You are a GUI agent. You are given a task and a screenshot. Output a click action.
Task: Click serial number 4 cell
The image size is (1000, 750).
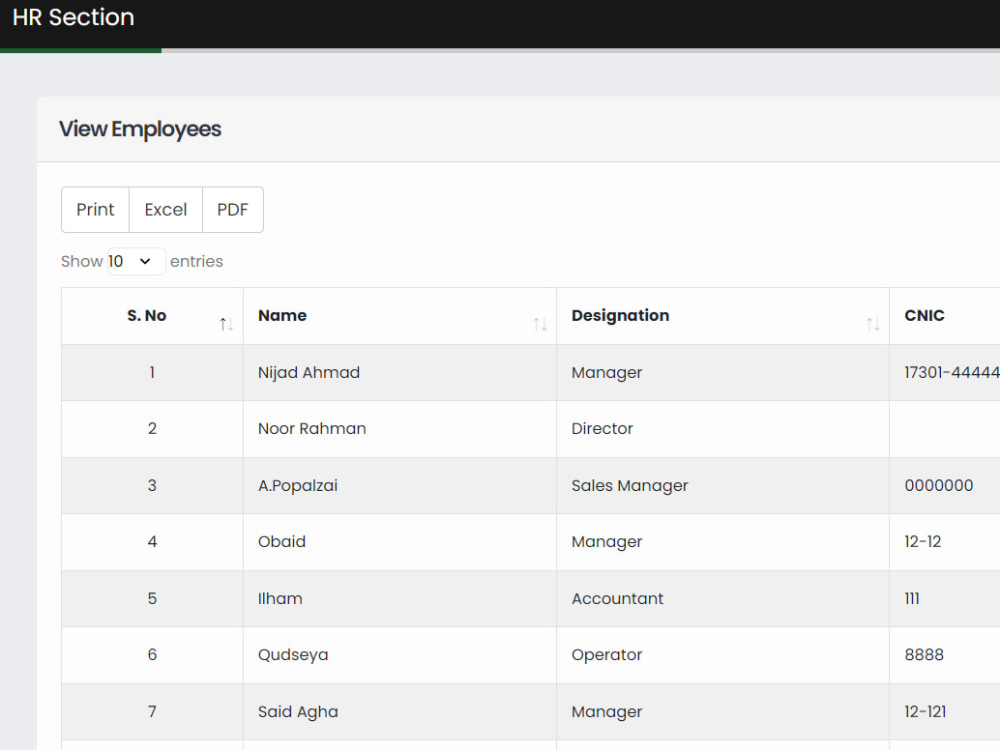(x=152, y=541)
